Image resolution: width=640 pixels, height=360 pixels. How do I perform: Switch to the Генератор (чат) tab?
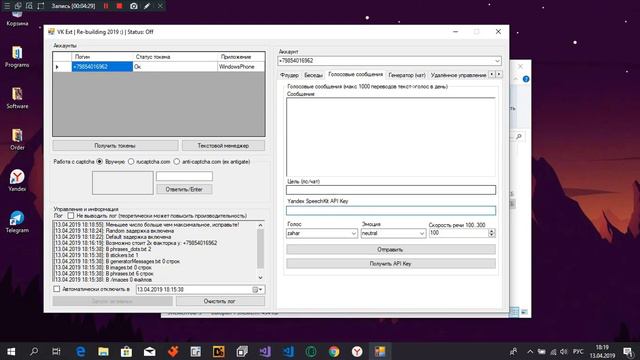pyautogui.click(x=407, y=75)
